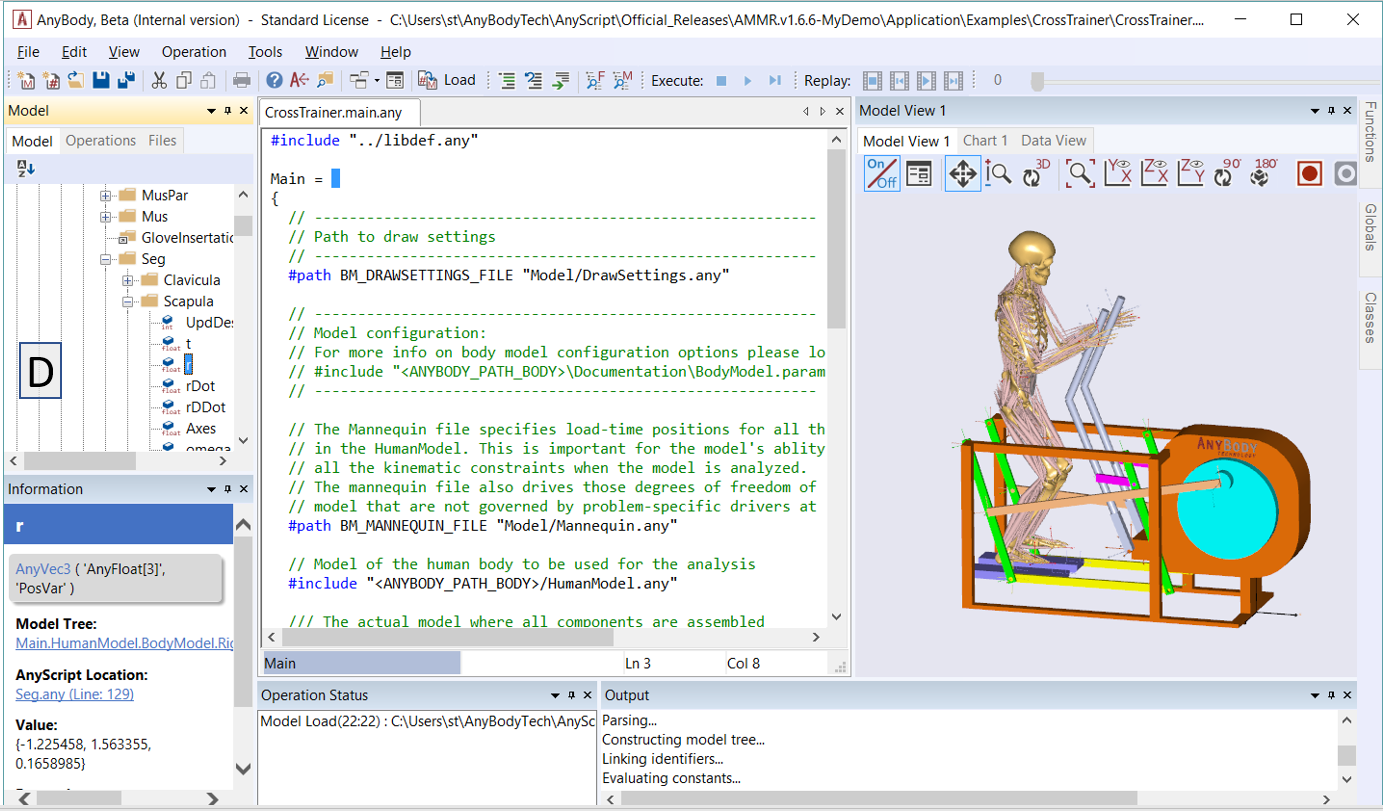Viewport: 1383px width, 811px height.
Task: Select the Pan four-arrow tool in Model View
Action: click(x=962, y=174)
